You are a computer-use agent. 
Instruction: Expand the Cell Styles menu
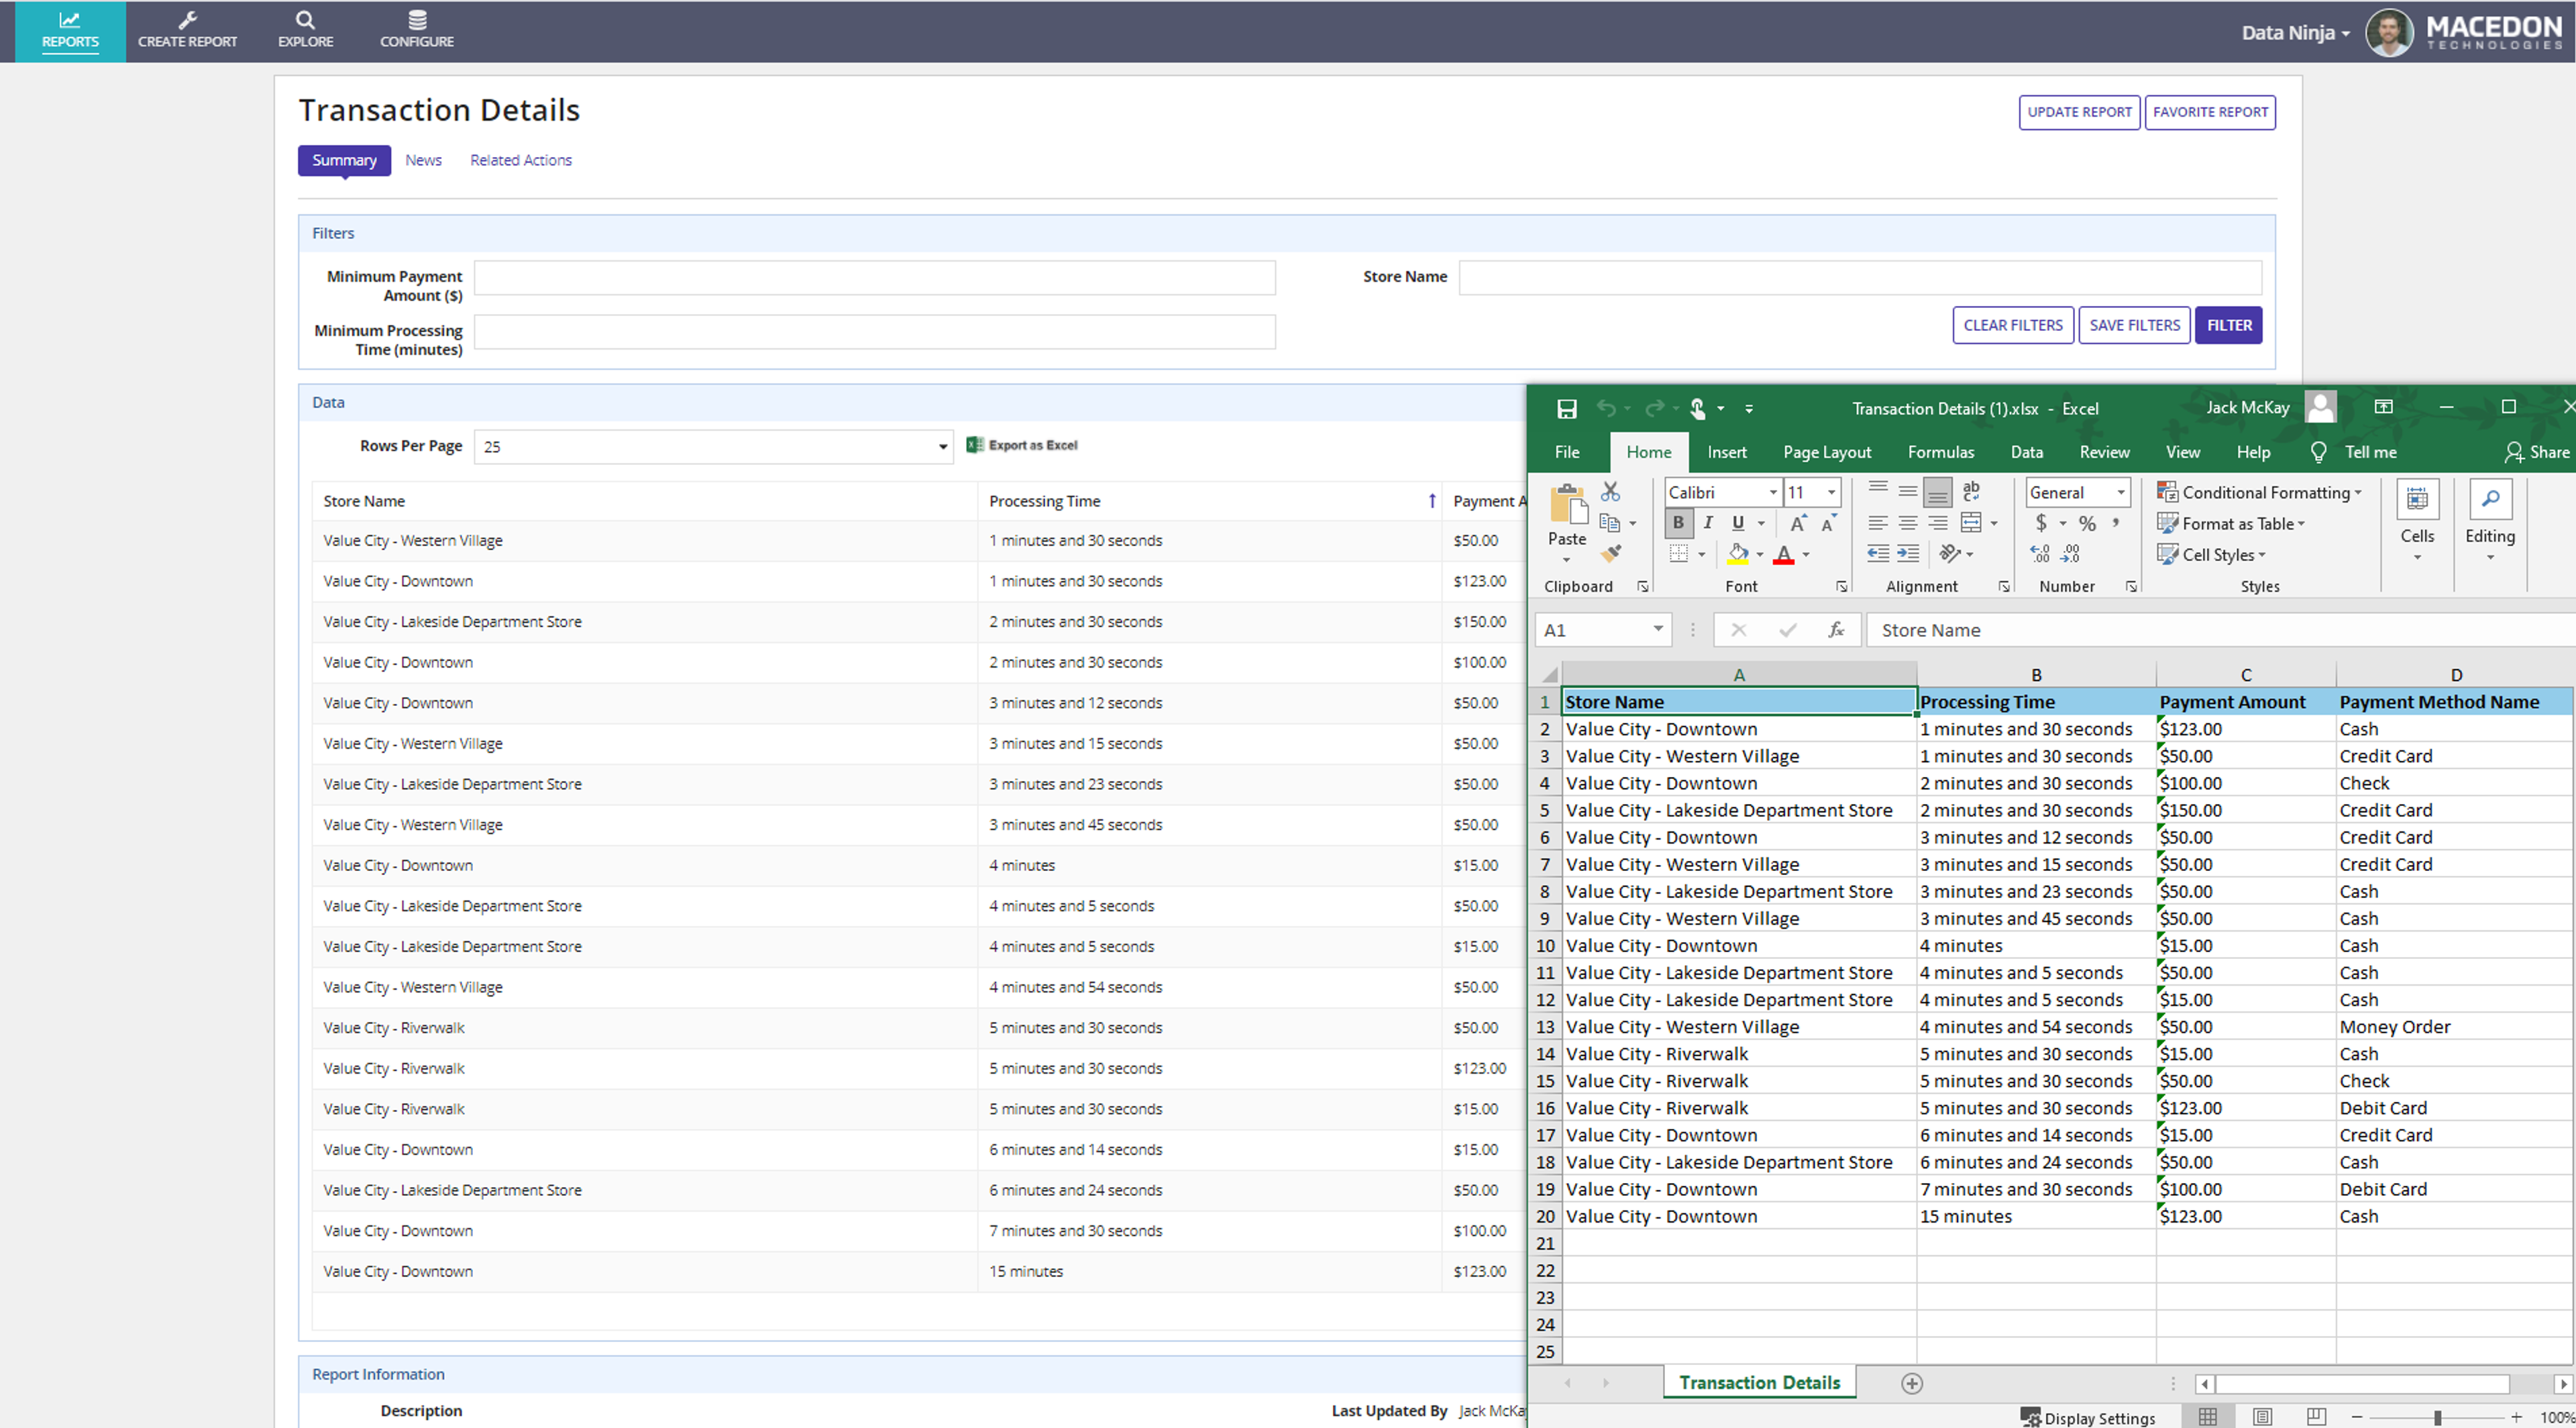(x=2212, y=554)
